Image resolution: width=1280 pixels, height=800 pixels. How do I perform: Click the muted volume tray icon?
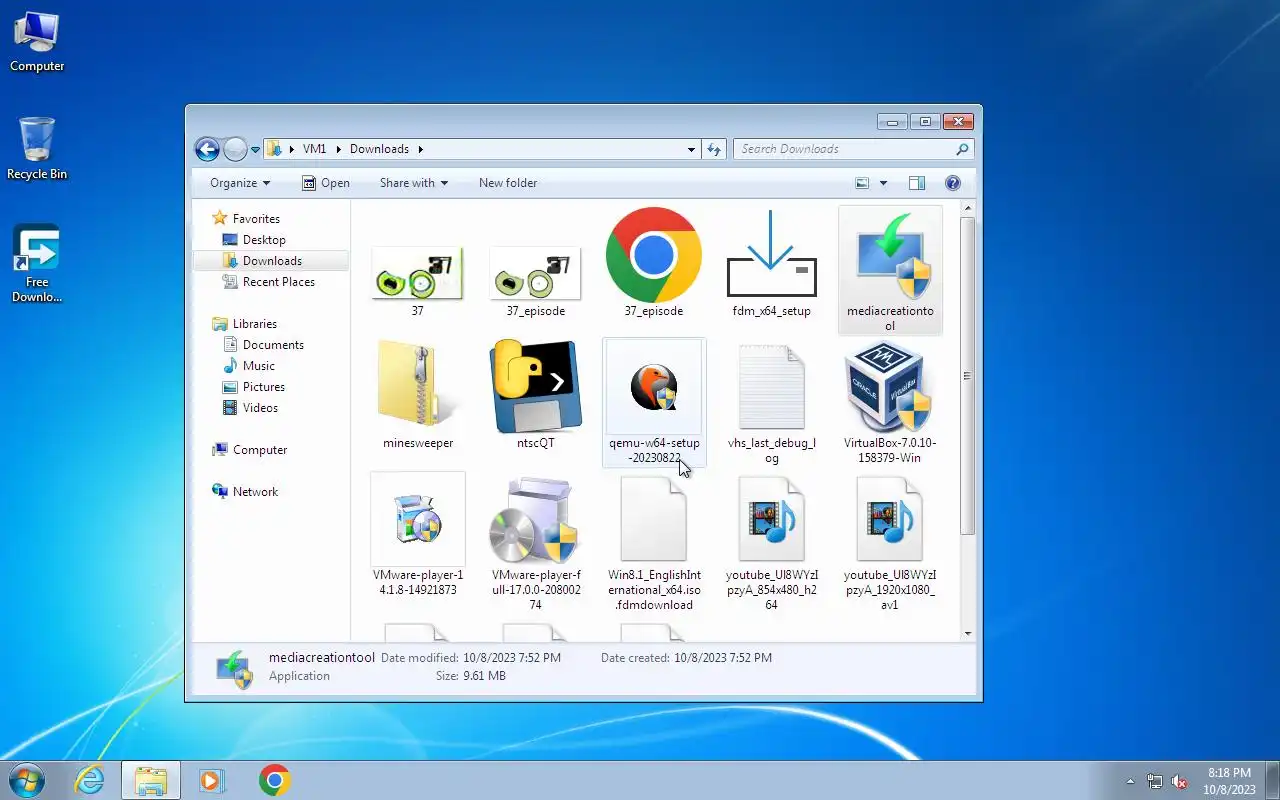(1180, 781)
